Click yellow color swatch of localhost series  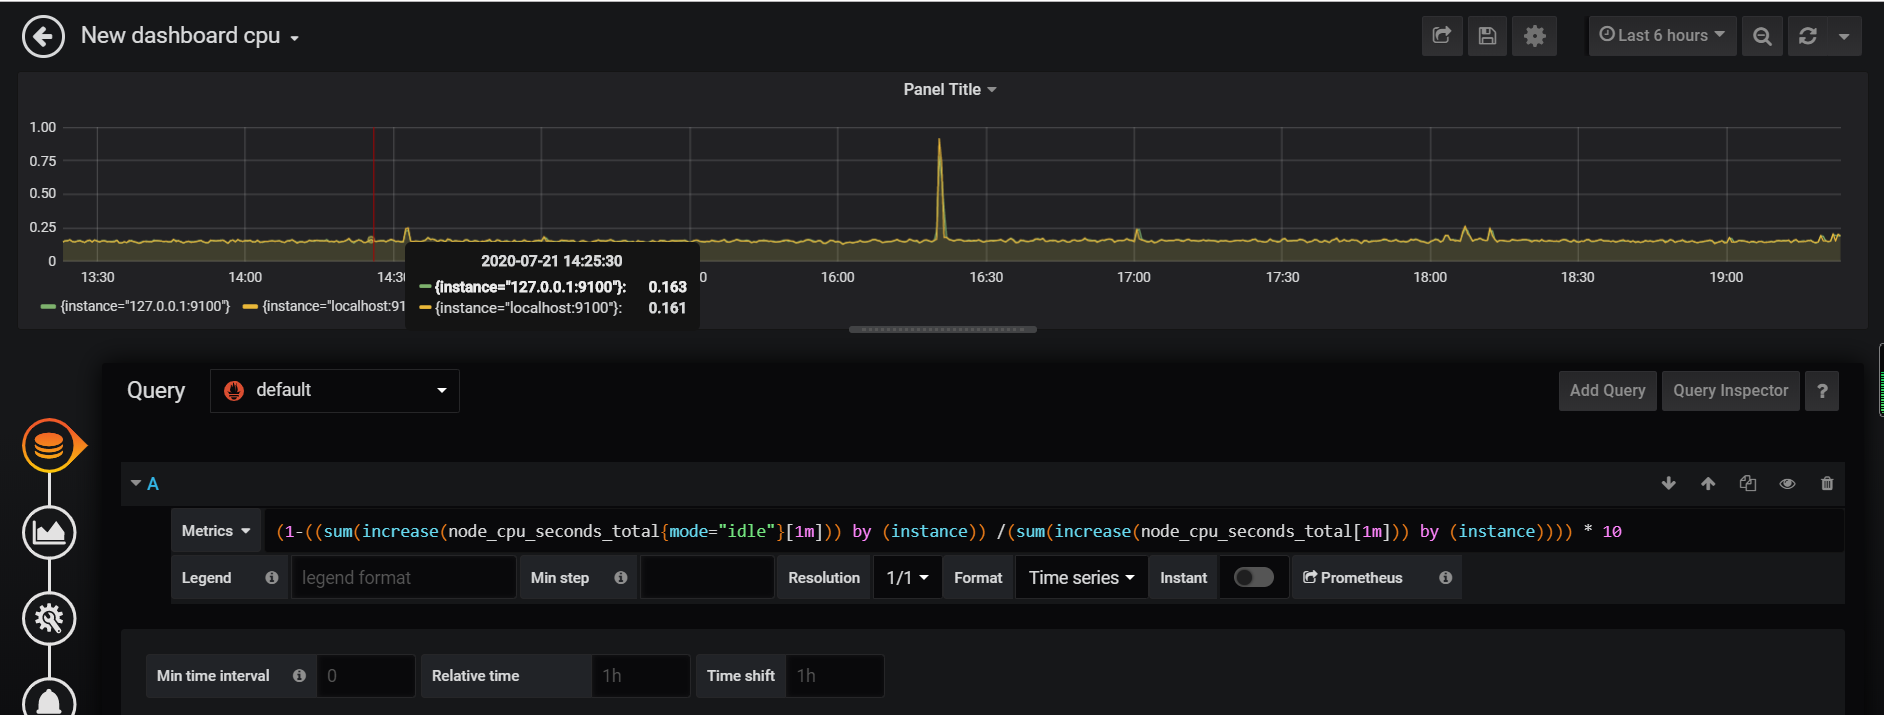pos(250,307)
